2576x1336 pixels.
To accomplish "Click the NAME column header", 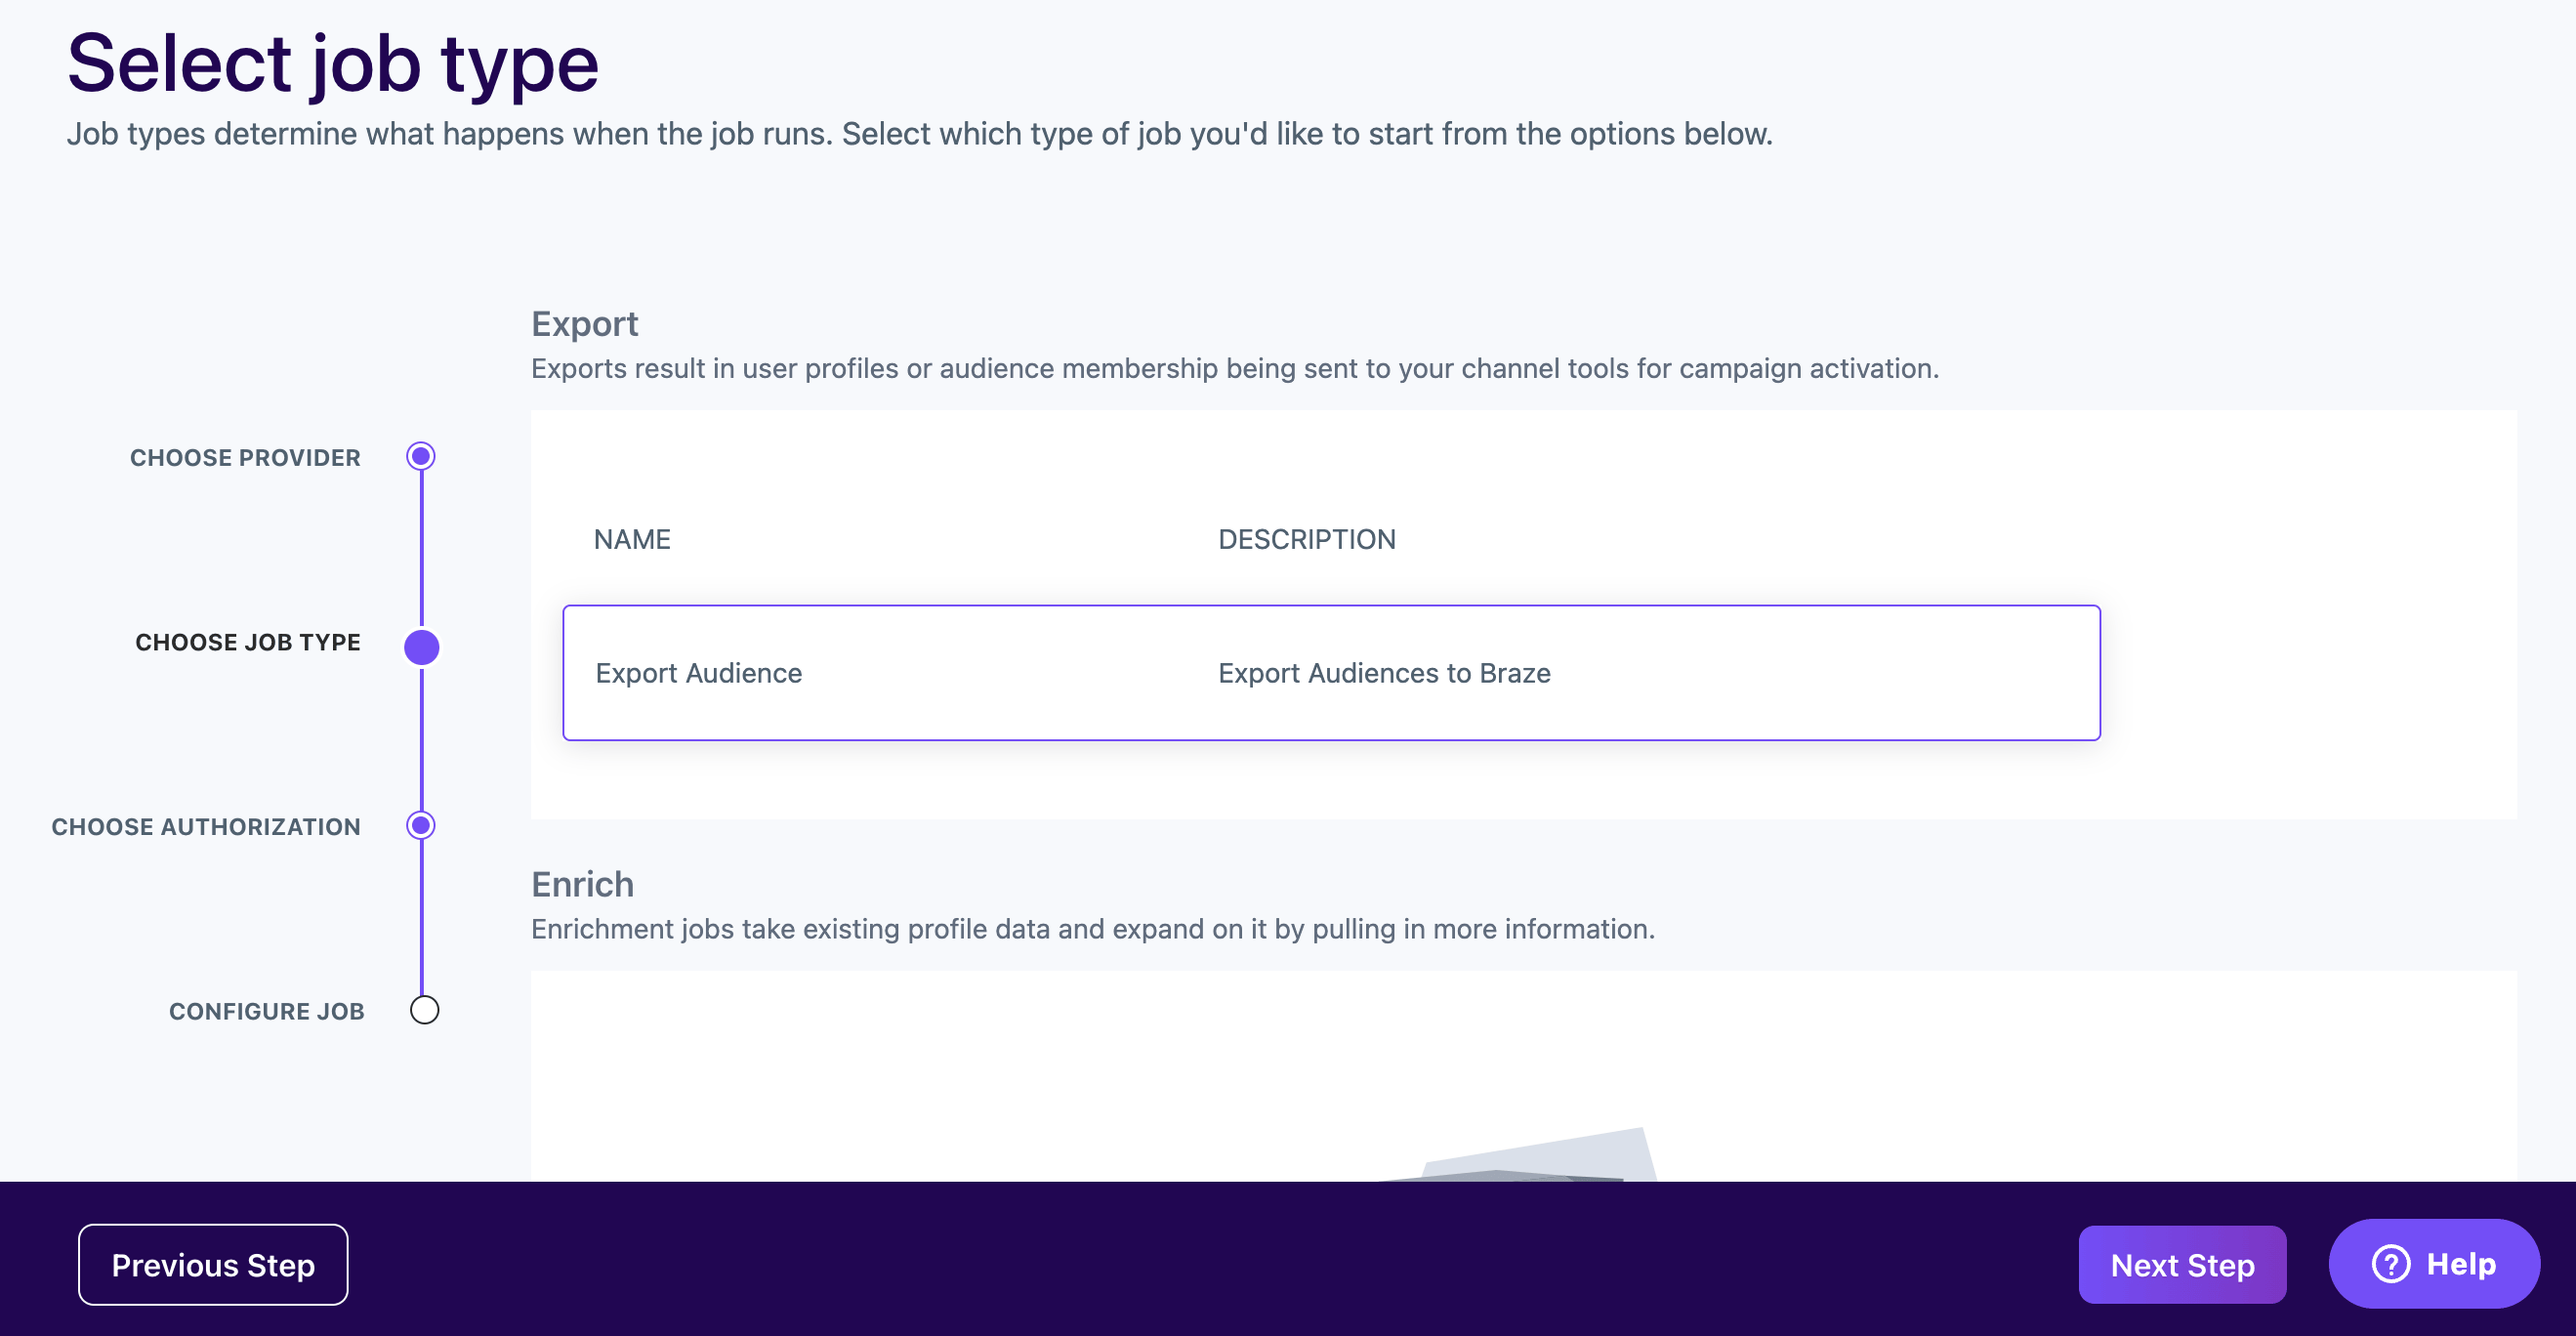I will [x=632, y=540].
